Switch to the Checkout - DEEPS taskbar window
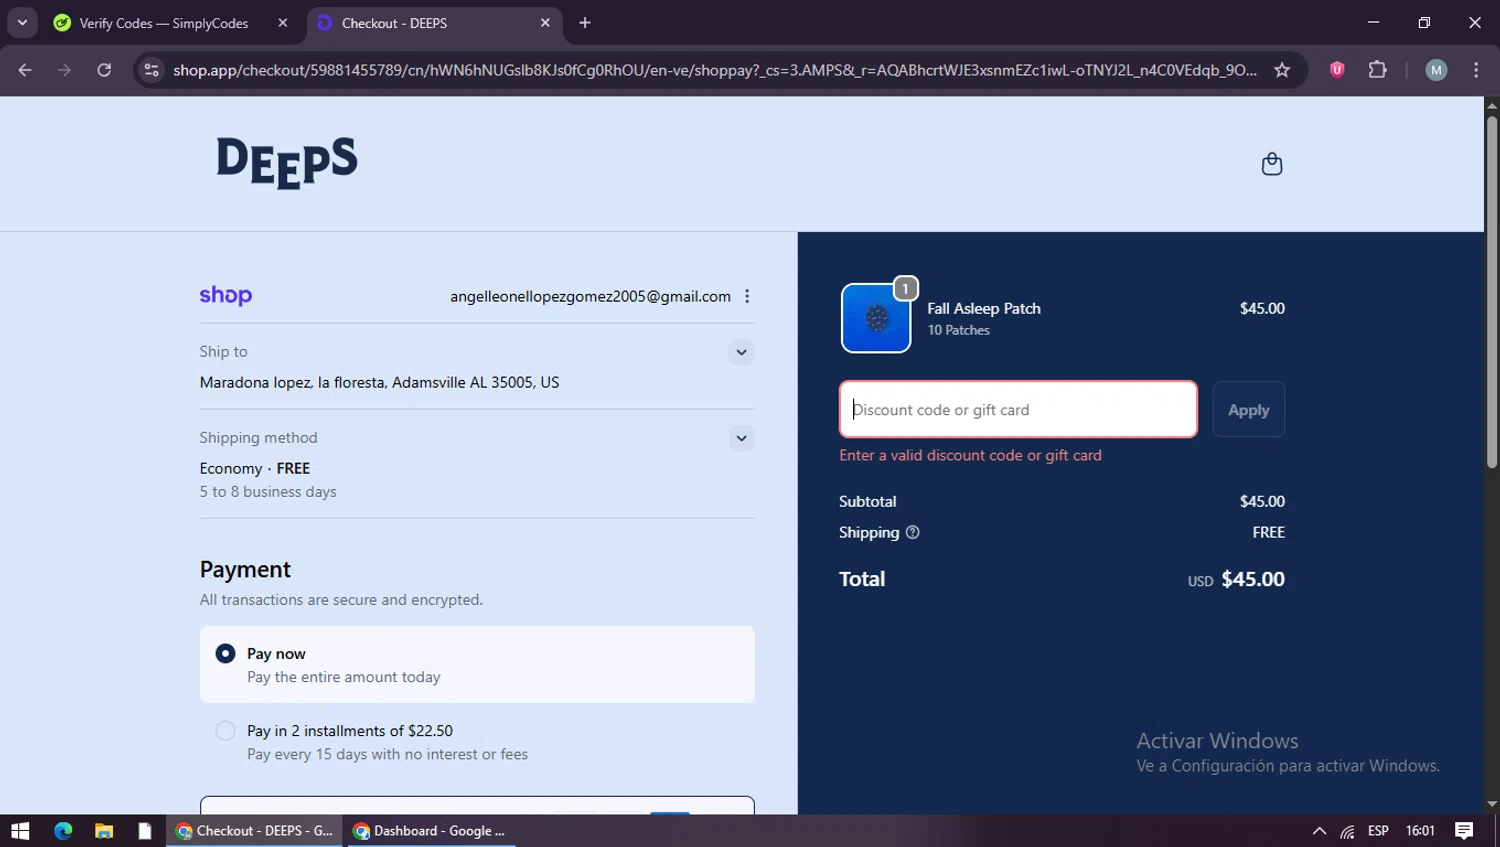1500x847 pixels. [x=255, y=831]
